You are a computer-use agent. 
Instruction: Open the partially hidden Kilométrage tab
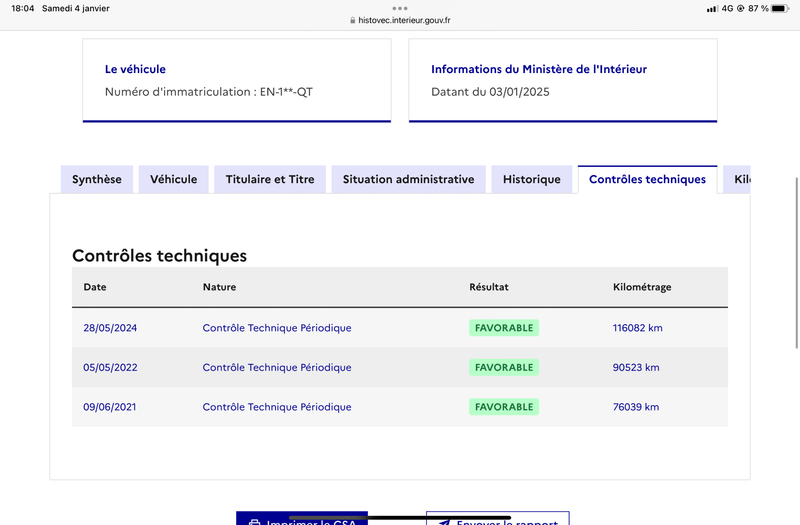tap(737, 180)
